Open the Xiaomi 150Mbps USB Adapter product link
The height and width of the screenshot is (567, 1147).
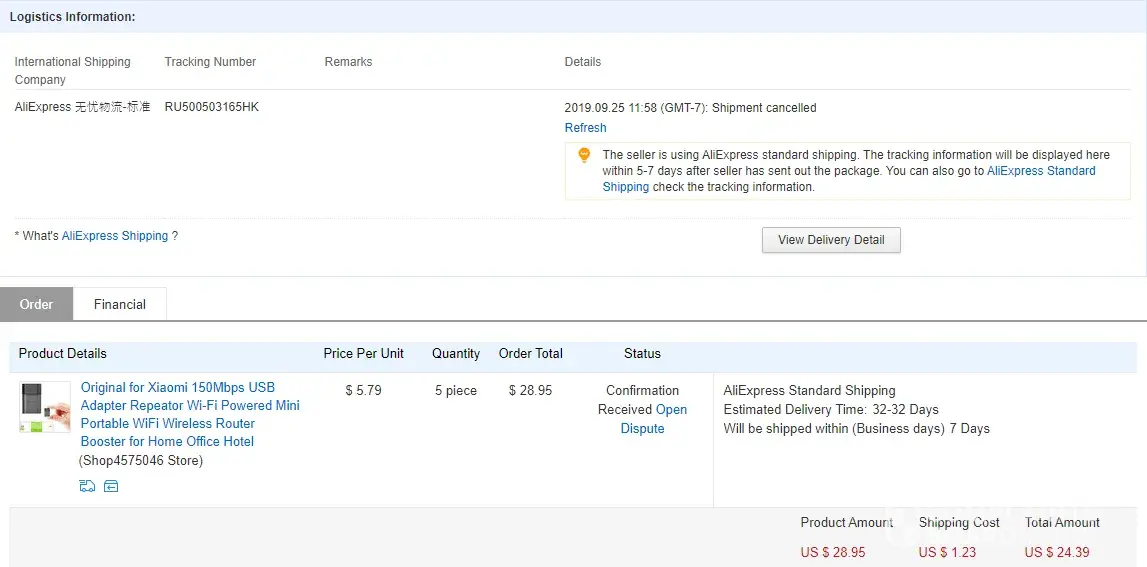tap(190, 414)
